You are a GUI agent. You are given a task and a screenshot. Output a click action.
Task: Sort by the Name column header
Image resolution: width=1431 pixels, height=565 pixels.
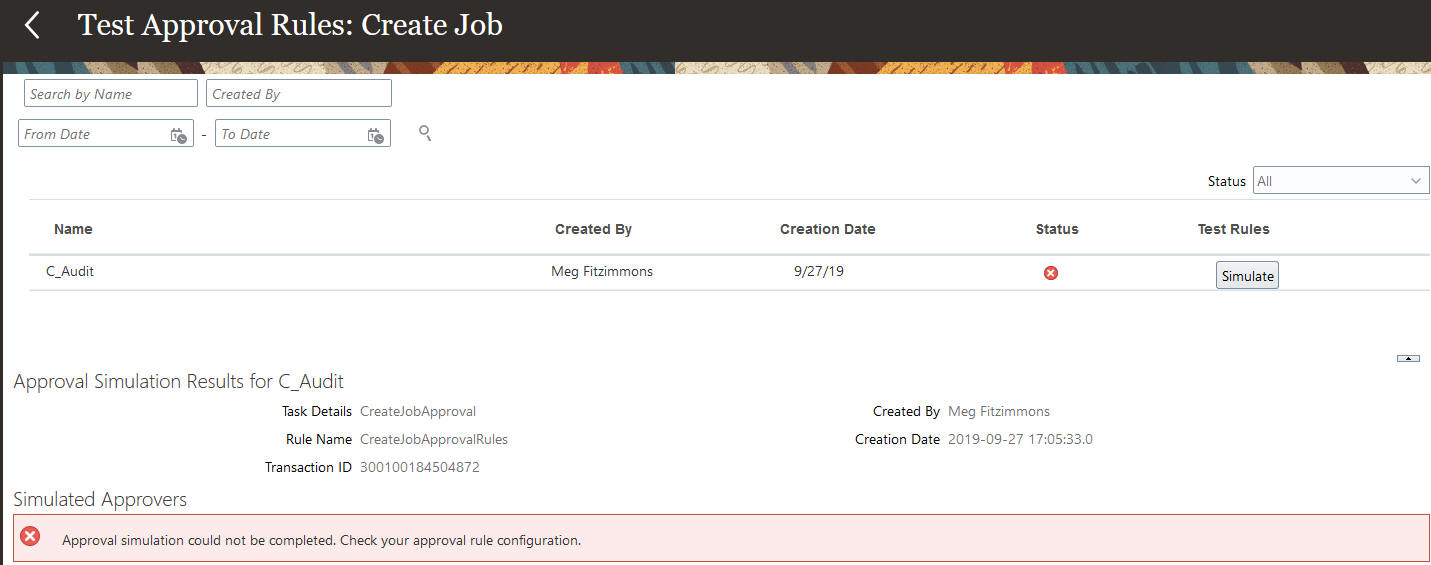(x=73, y=229)
